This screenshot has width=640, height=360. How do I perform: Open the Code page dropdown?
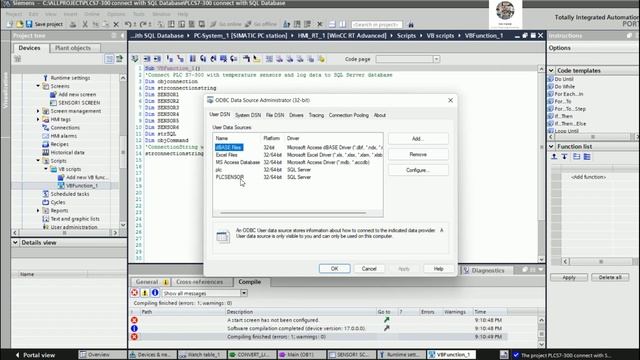pos(436,59)
